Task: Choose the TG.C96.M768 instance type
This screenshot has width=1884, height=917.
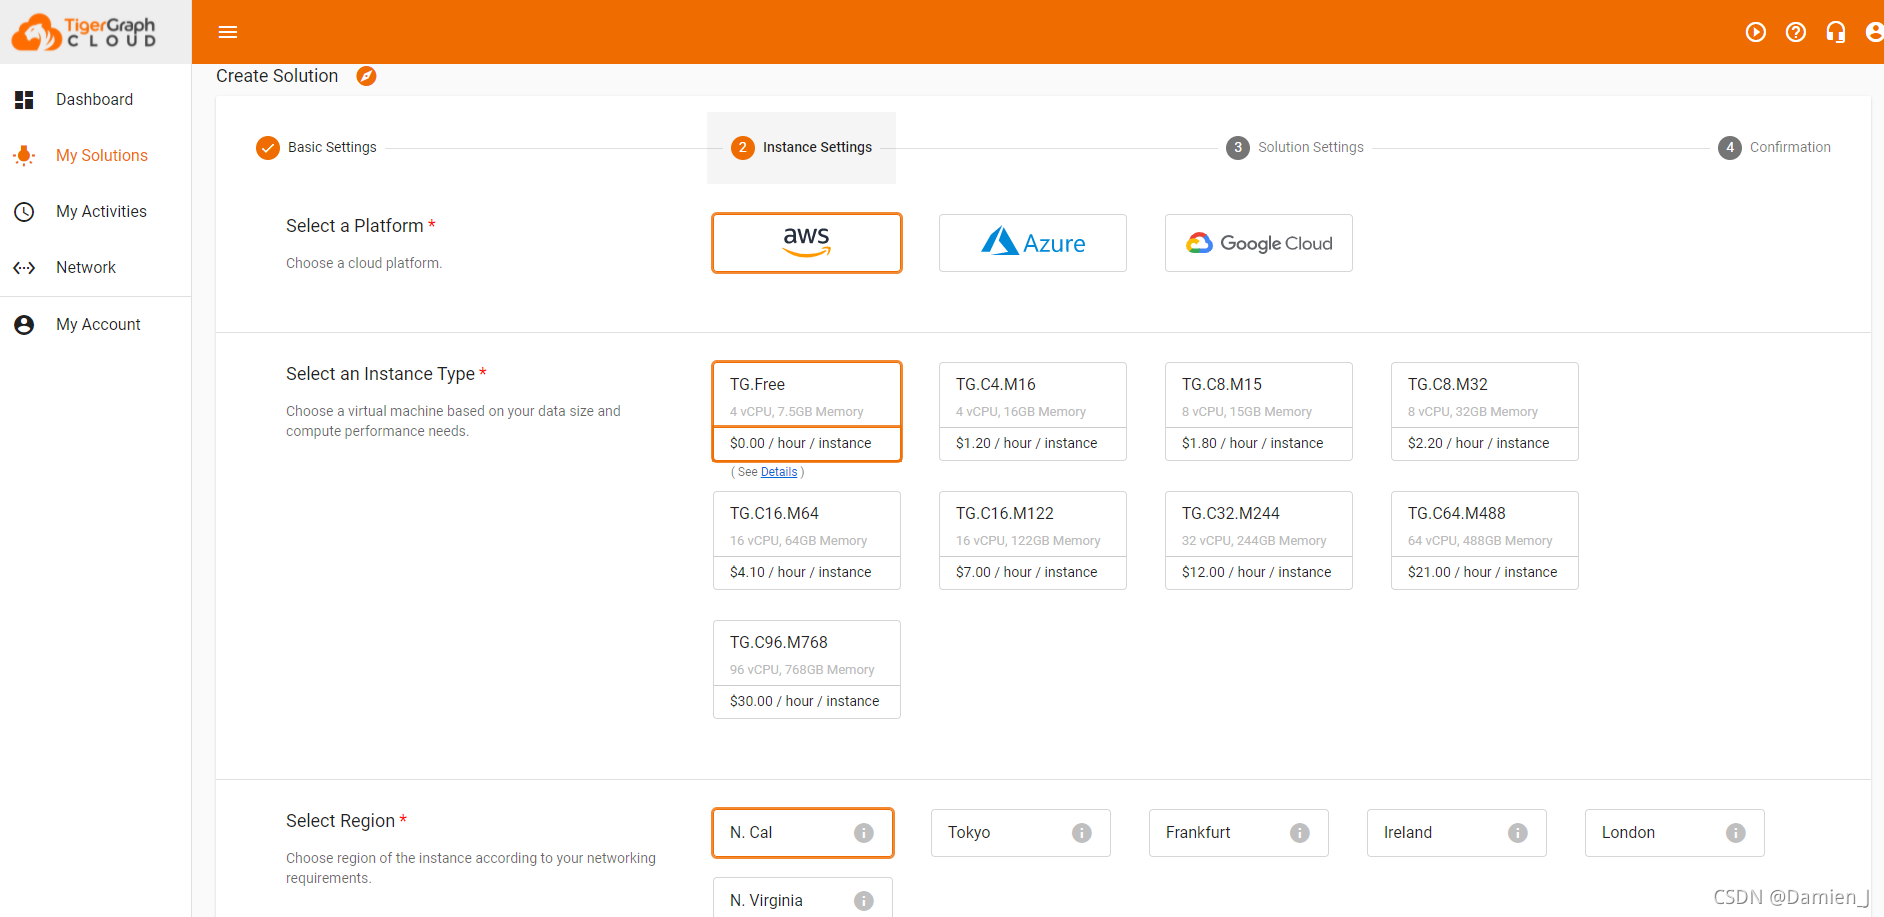Action: (807, 670)
